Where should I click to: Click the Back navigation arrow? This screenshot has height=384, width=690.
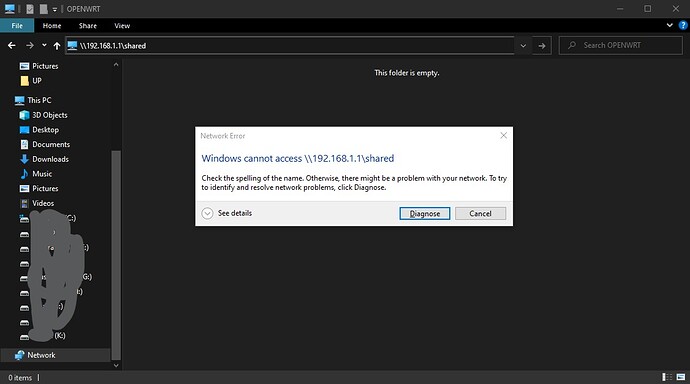12,45
